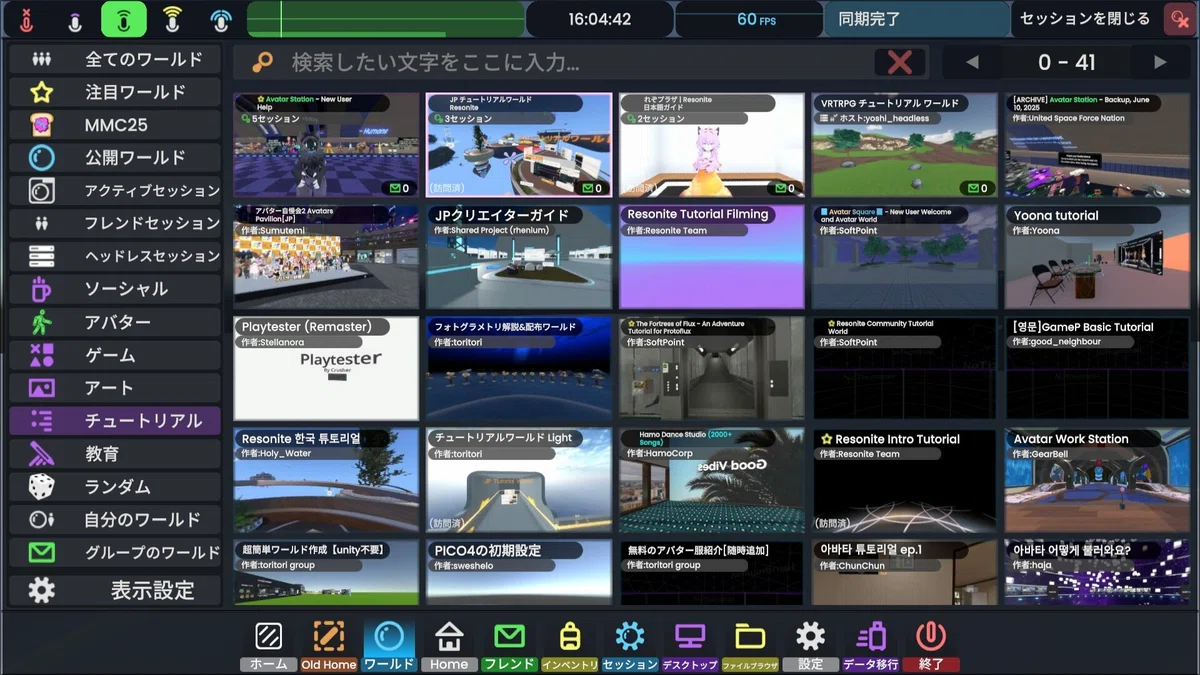Viewport: 1200px width, 675px height.
Task: Open Playtester (Remaster) world
Action: (x=326, y=369)
